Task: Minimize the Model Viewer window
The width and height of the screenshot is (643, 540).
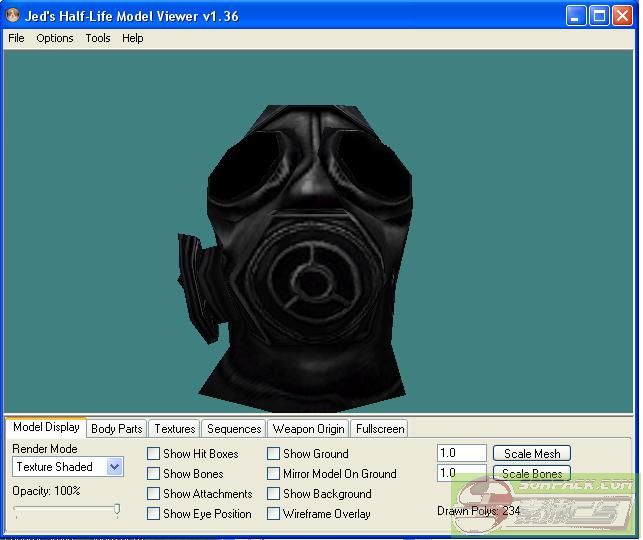Action: click(576, 15)
